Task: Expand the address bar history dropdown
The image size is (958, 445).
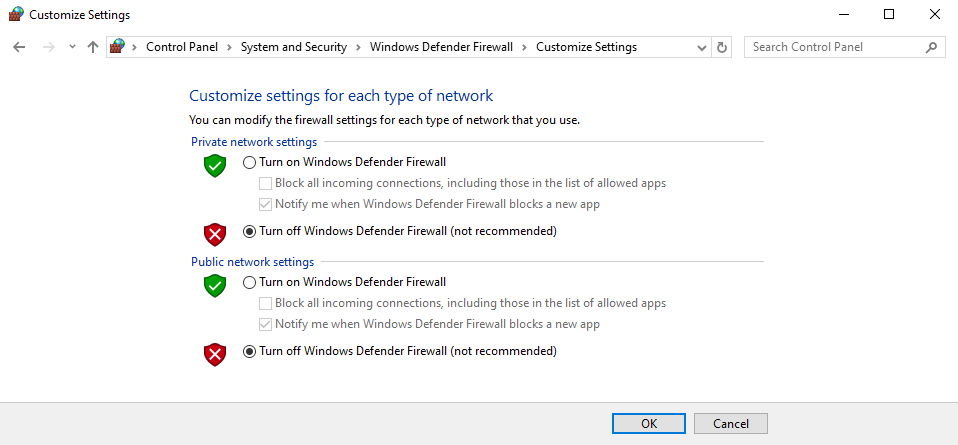Action: pyautogui.click(x=701, y=47)
